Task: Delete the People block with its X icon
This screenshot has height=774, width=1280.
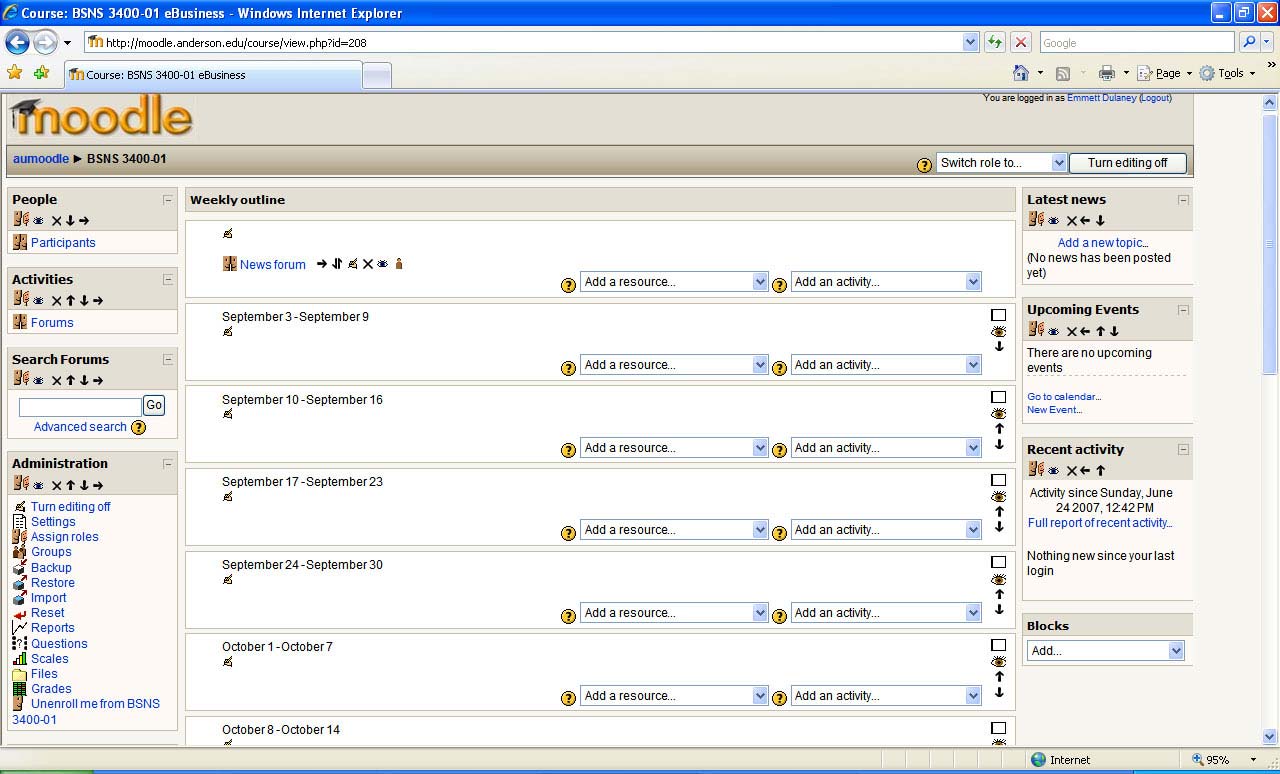Action: (57, 221)
